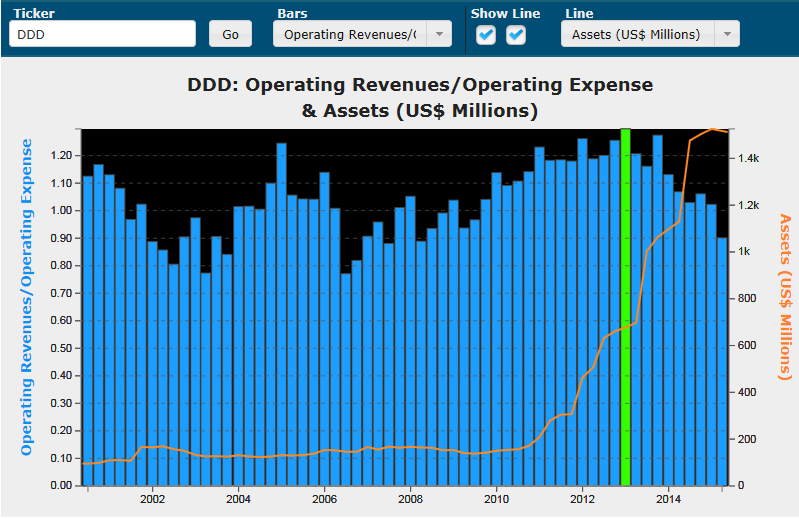Open the Line dropdown showing Assets (US$ Millions)

point(650,34)
